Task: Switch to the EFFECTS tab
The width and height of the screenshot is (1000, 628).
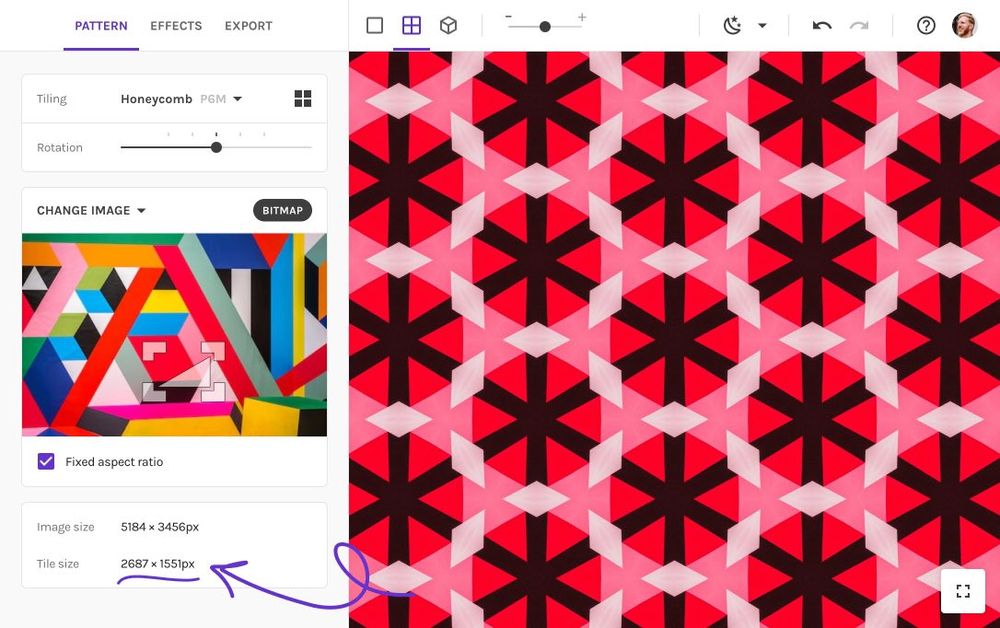Action: pyautogui.click(x=175, y=26)
